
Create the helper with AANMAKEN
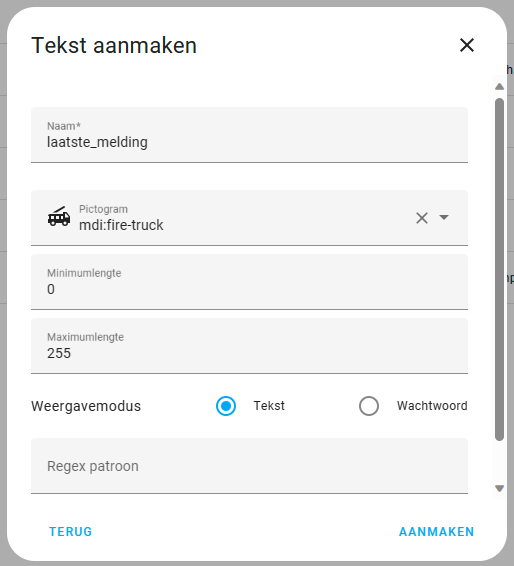(436, 532)
